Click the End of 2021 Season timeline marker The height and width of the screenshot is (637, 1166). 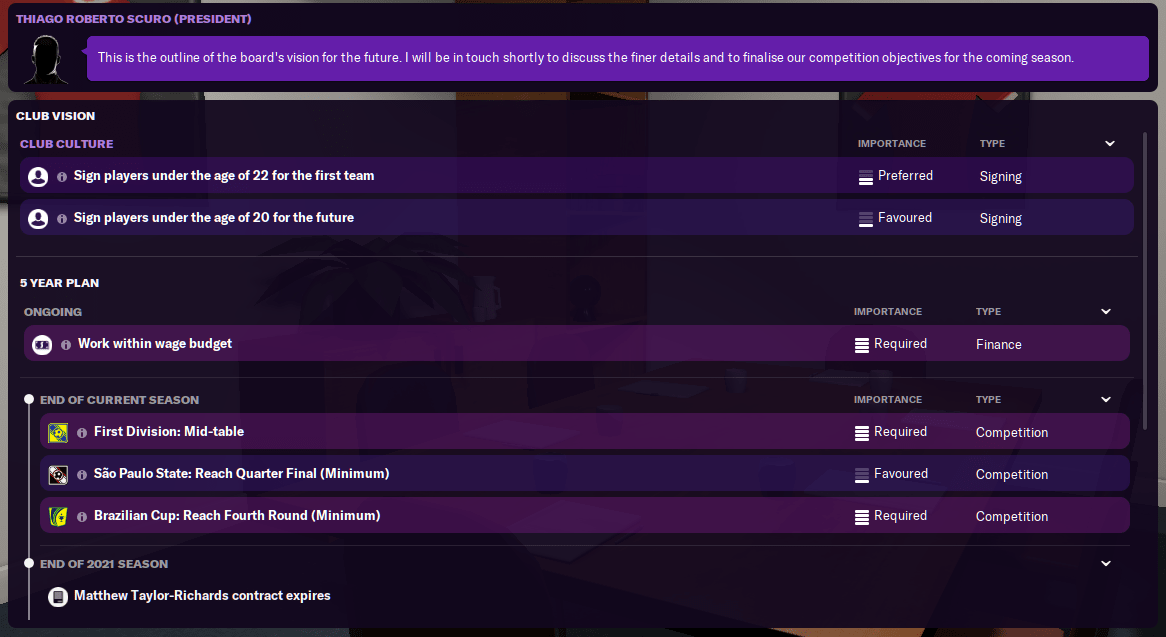29,564
